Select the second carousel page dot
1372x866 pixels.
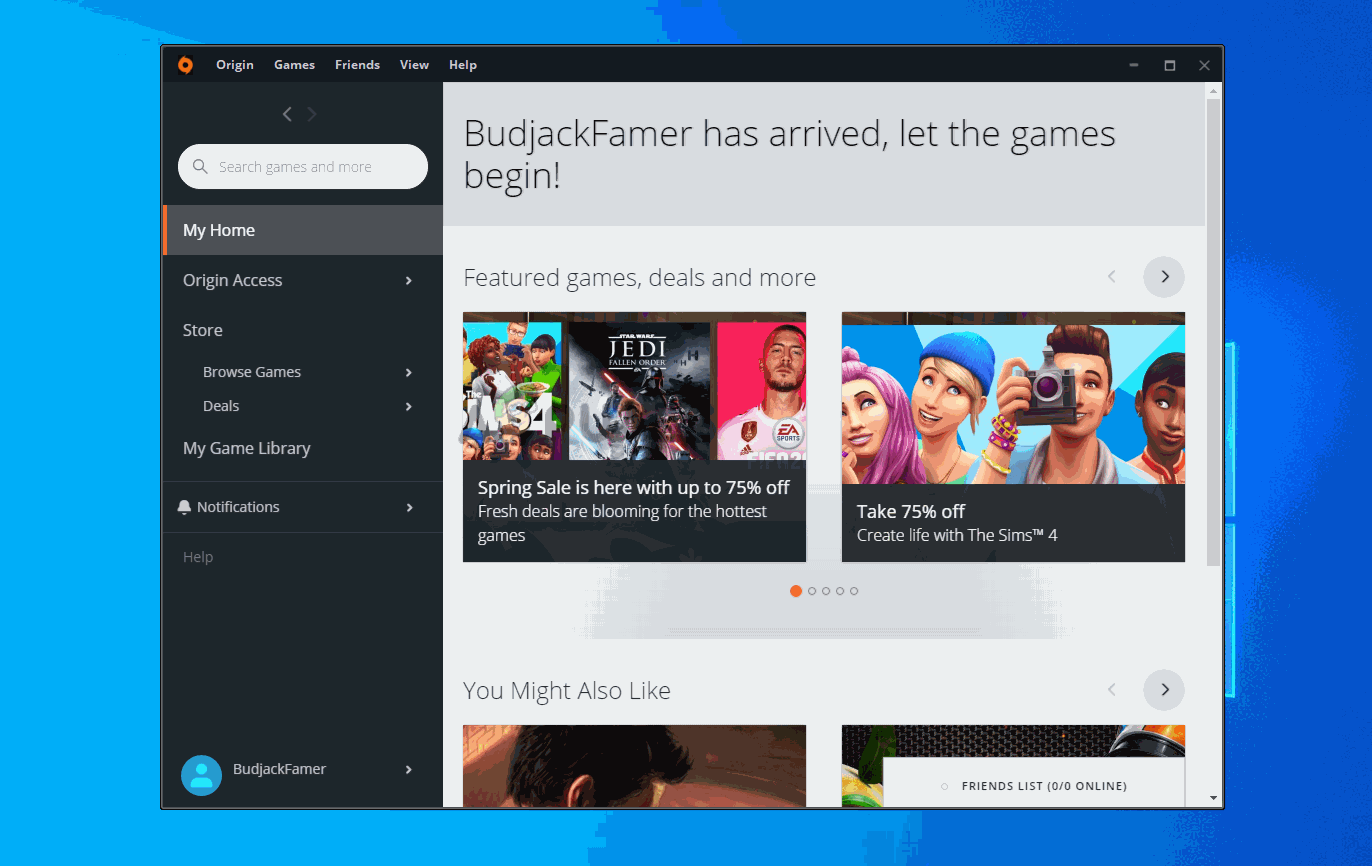[x=812, y=591]
